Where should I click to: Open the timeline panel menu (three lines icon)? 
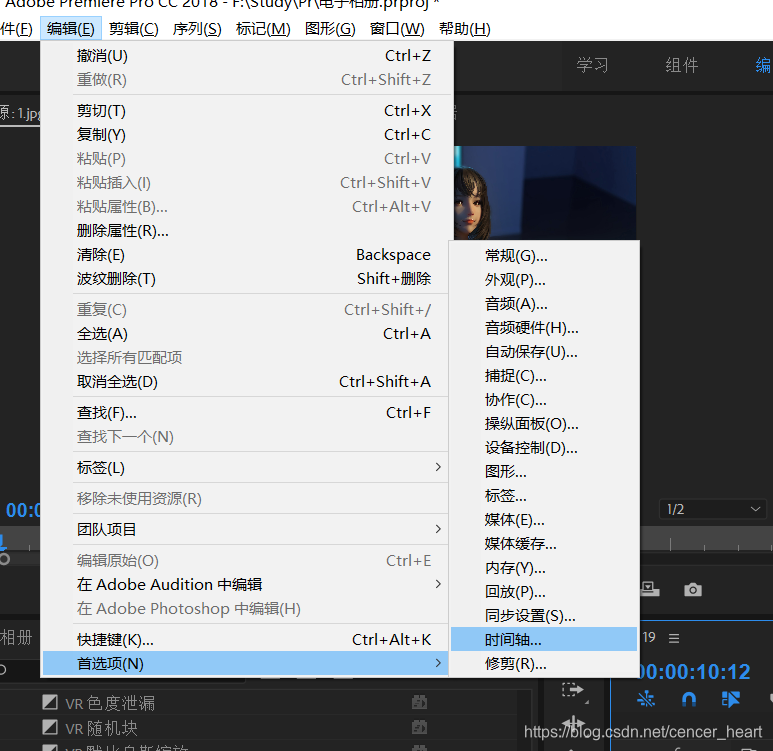[x=674, y=639]
